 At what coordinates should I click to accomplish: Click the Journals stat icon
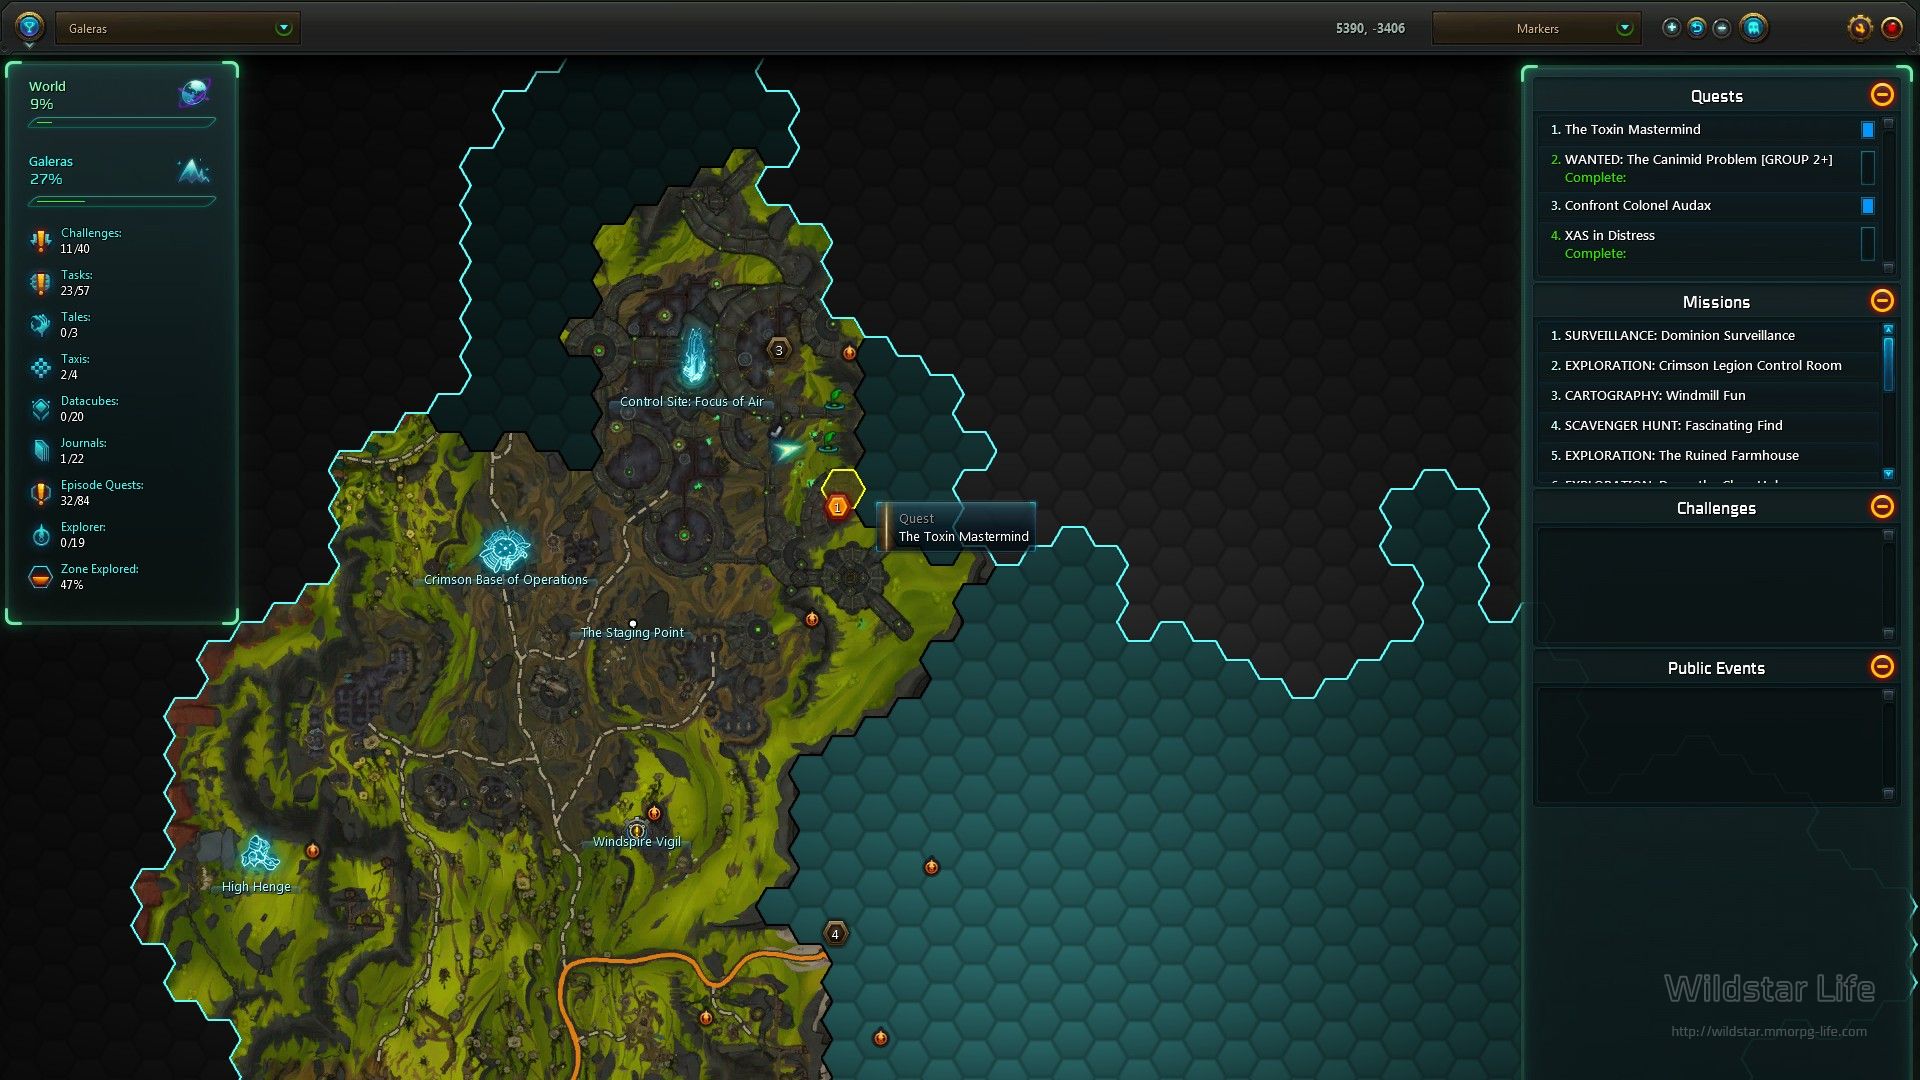(x=40, y=451)
